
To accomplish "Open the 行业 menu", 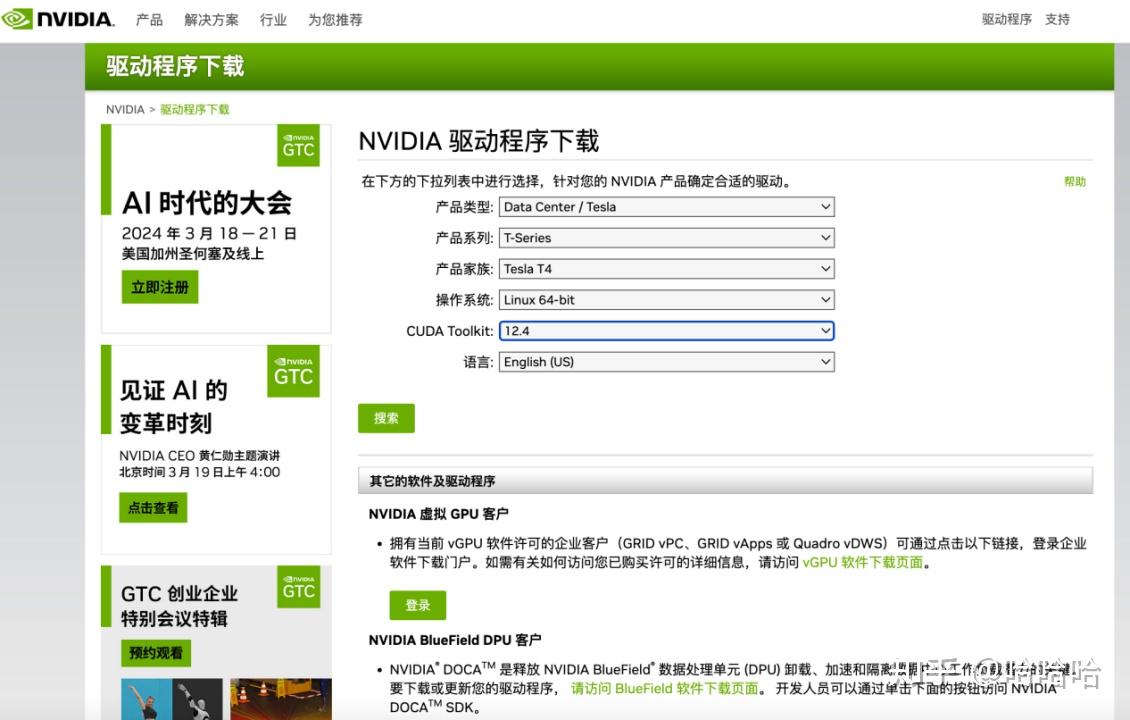I will coord(273,19).
